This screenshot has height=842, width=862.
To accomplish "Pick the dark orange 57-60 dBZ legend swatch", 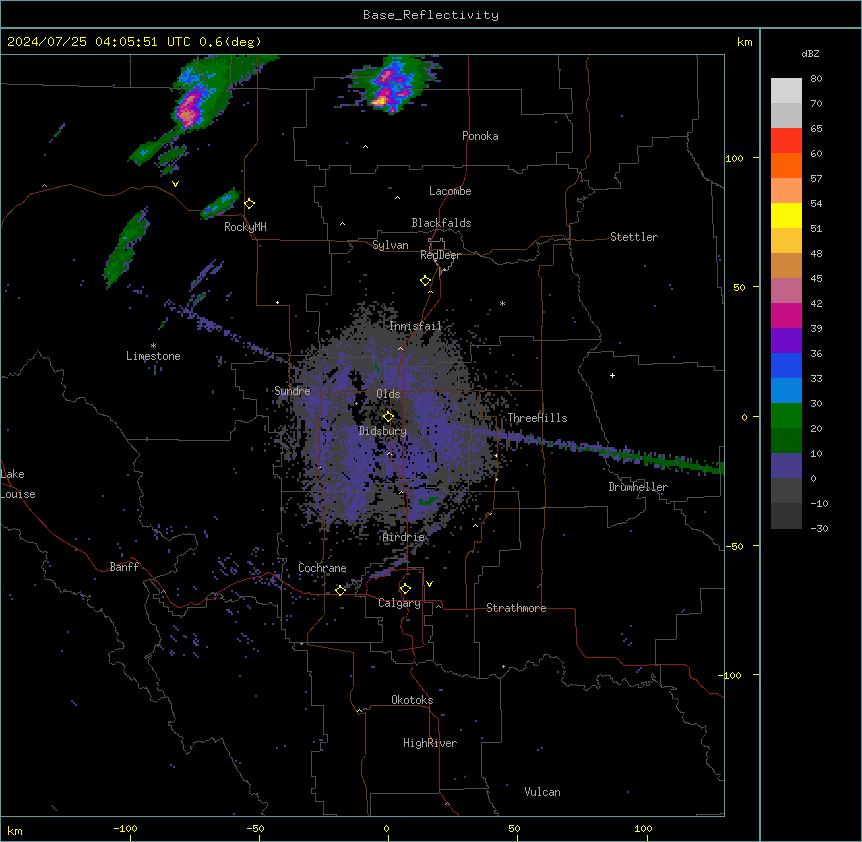I will point(786,165).
